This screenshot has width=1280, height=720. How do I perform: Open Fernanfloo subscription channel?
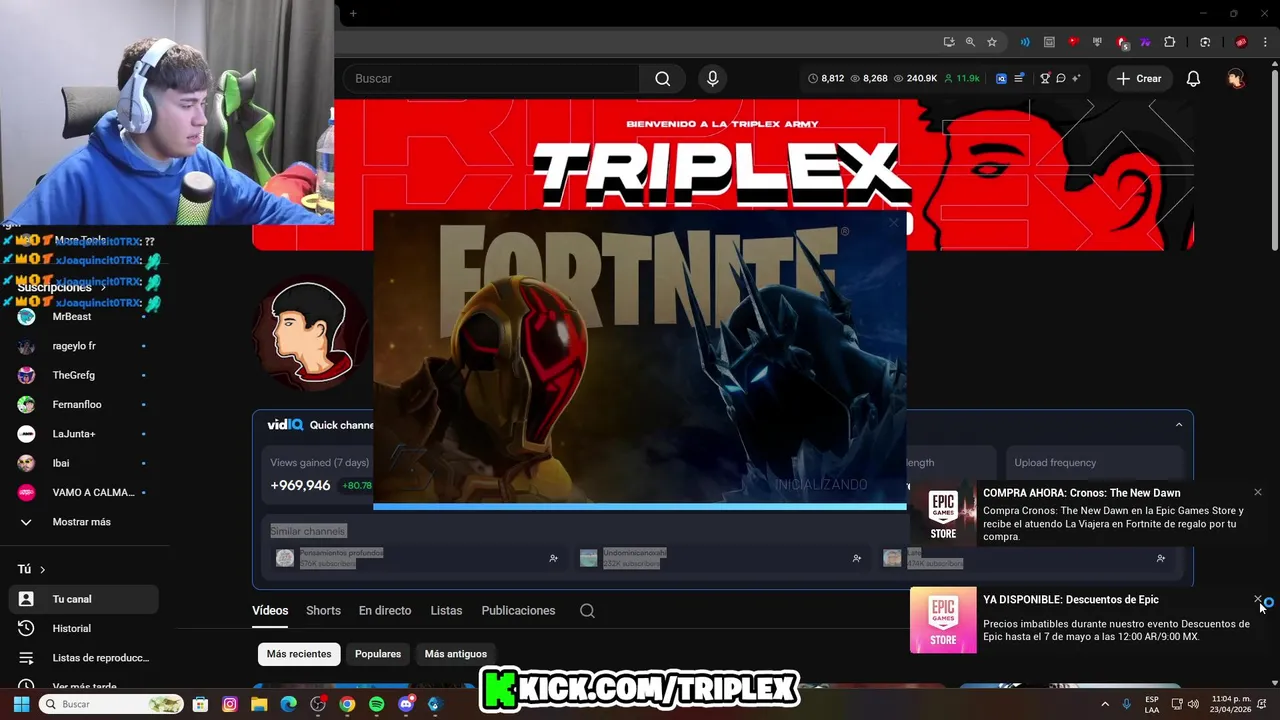[x=84, y=404]
